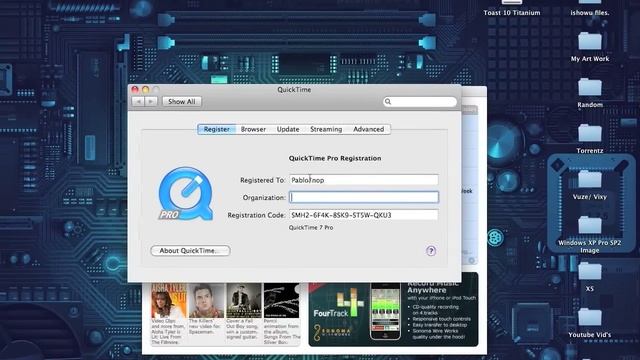Select the Random desktop folder
Viewport: 640px width, 360px height.
pyautogui.click(x=590, y=92)
